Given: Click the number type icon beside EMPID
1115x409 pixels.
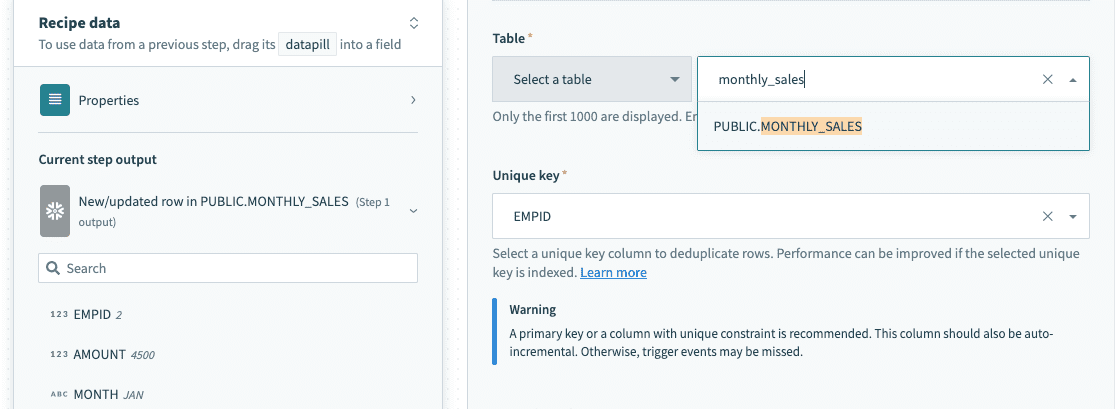Looking at the screenshot, I should pyautogui.click(x=59, y=315).
